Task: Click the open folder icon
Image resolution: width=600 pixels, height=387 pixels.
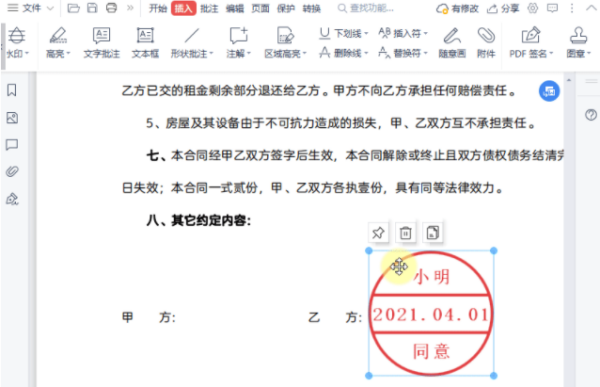Action: pos(73,8)
